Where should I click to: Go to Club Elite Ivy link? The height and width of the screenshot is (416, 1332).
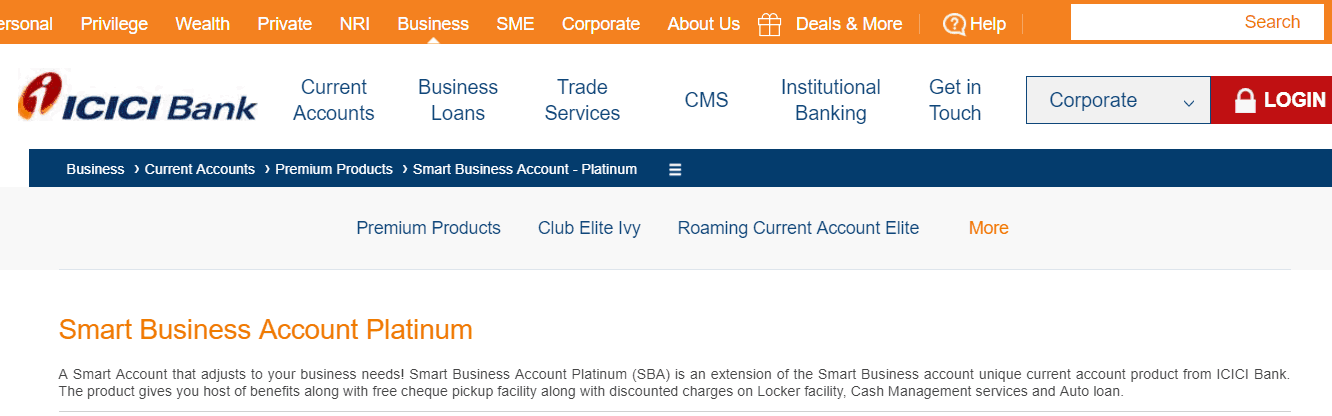point(589,228)
